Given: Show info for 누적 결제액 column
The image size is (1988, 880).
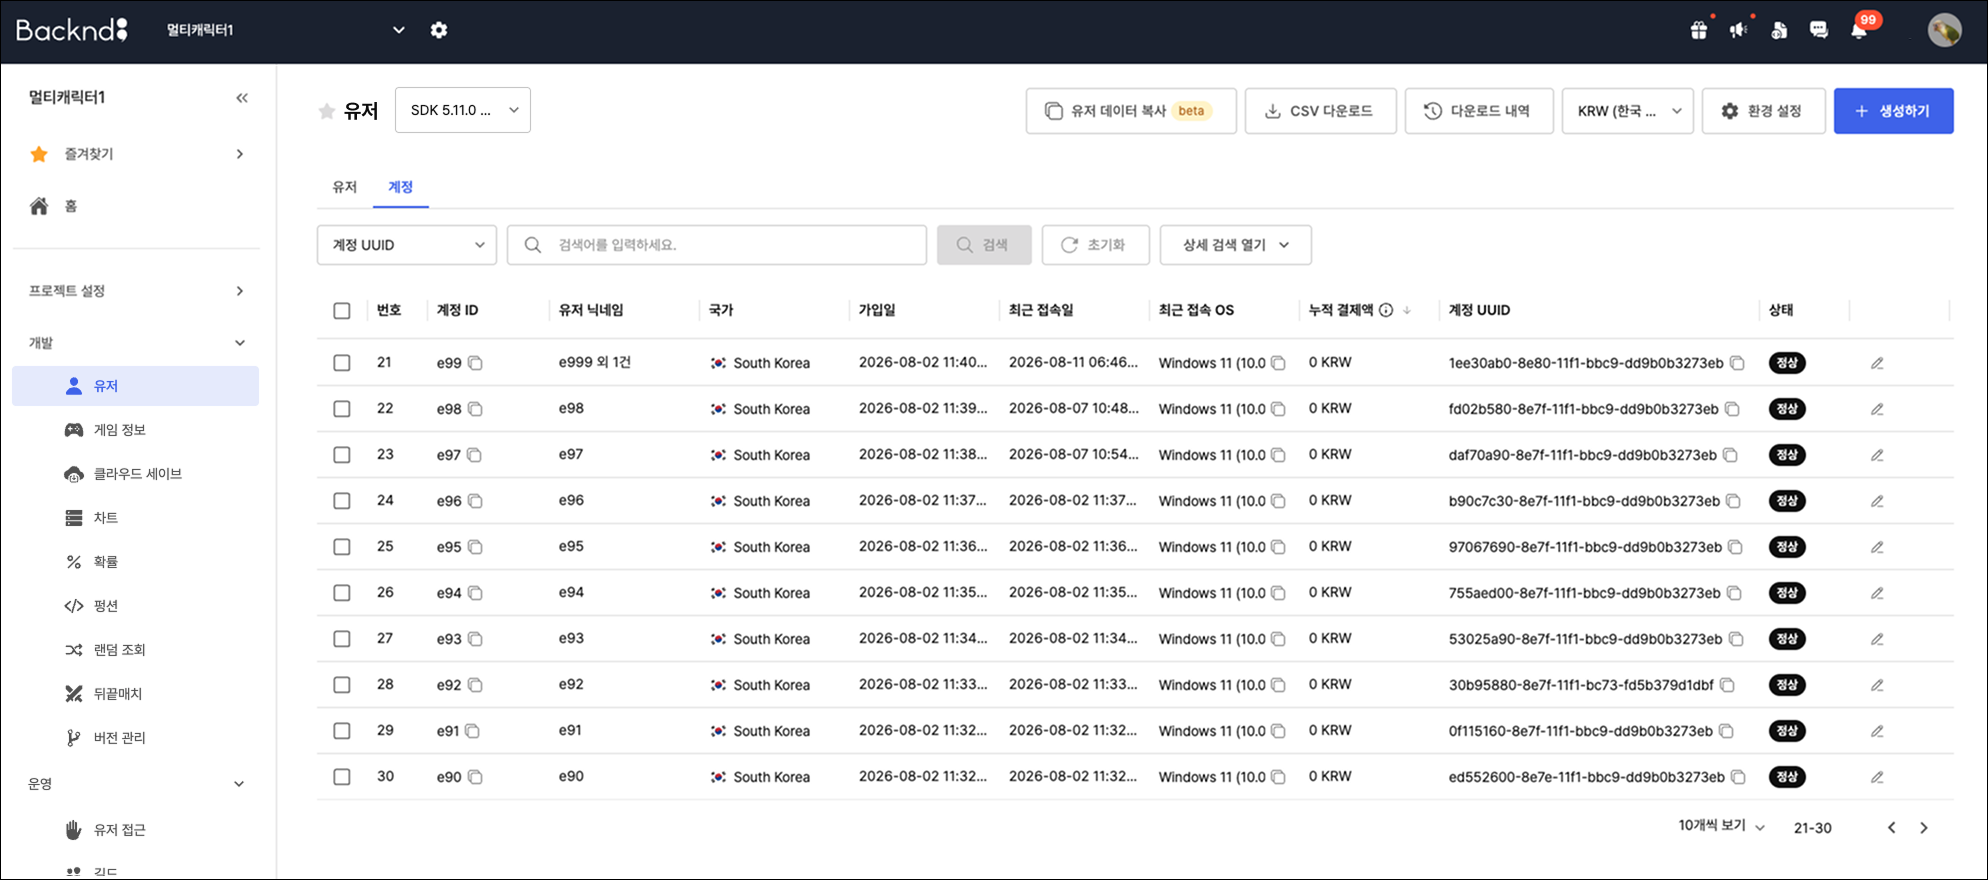Looking at the screenshot, I should pyautogui.click(x=1386, y=310).
